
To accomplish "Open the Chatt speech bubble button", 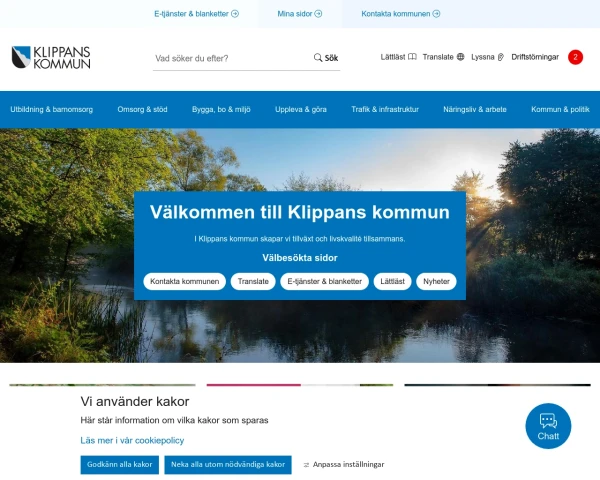I will click(x=548, y=426).
